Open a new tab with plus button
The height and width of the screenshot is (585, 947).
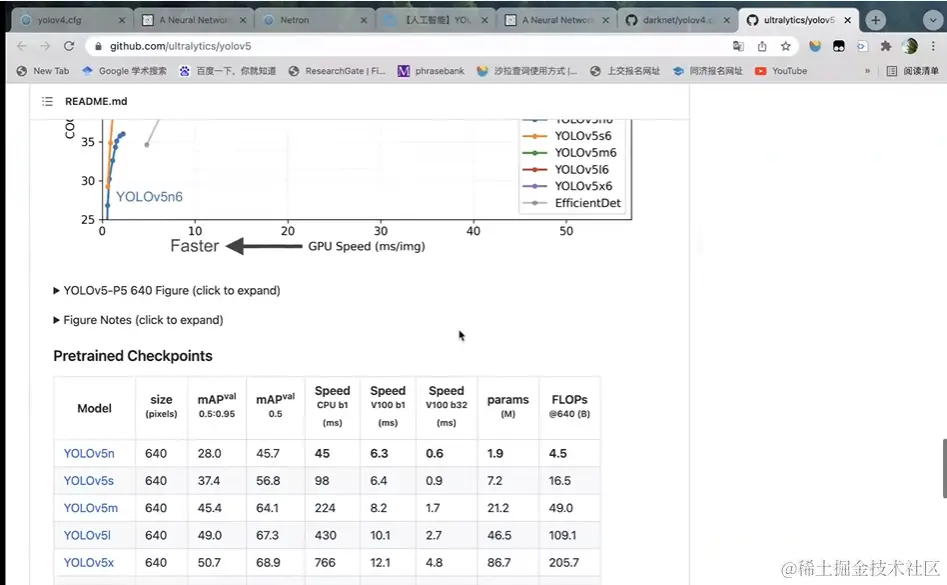click(x=875, y=20)
